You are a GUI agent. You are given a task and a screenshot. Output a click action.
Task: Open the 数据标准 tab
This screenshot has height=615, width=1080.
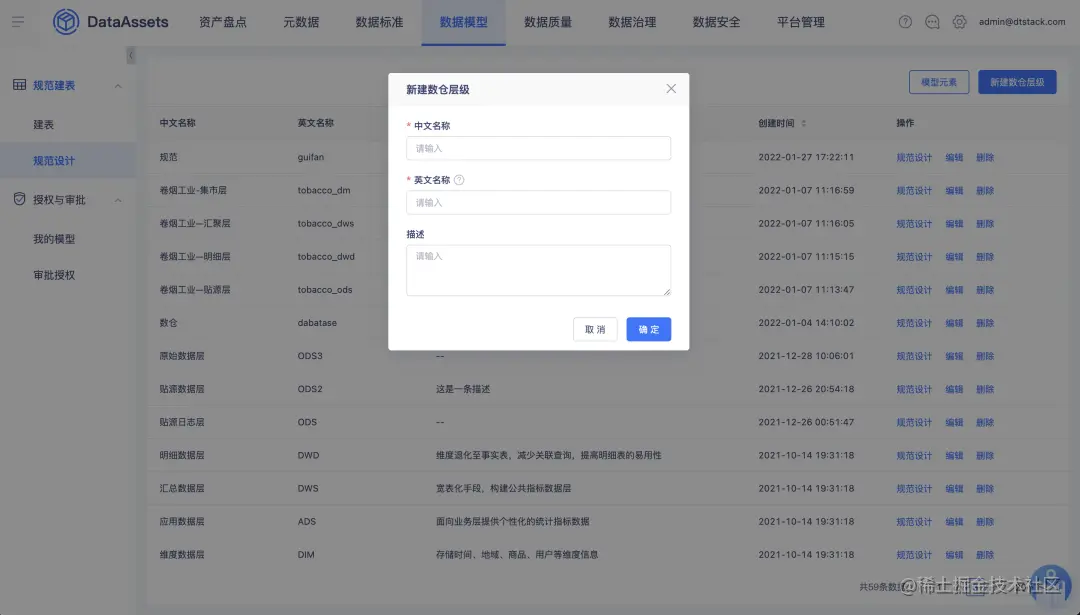pyautogui.click(x=380, y=22)
